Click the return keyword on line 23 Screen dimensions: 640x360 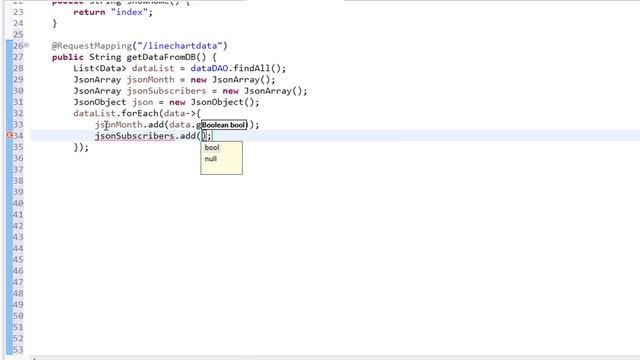89,12
